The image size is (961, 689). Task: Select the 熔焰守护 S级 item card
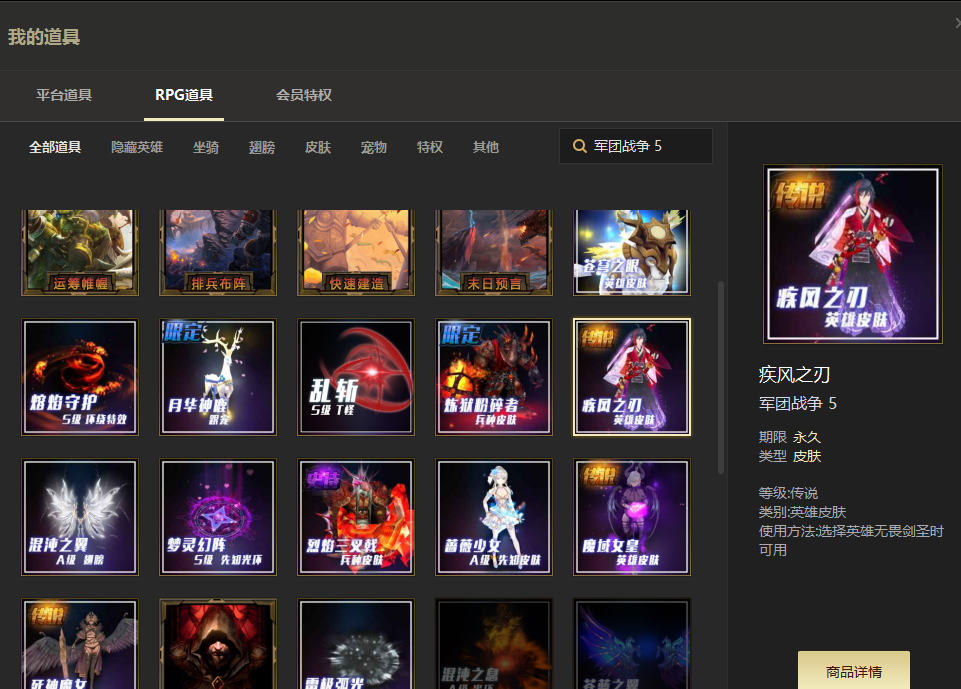coord(80,377)
